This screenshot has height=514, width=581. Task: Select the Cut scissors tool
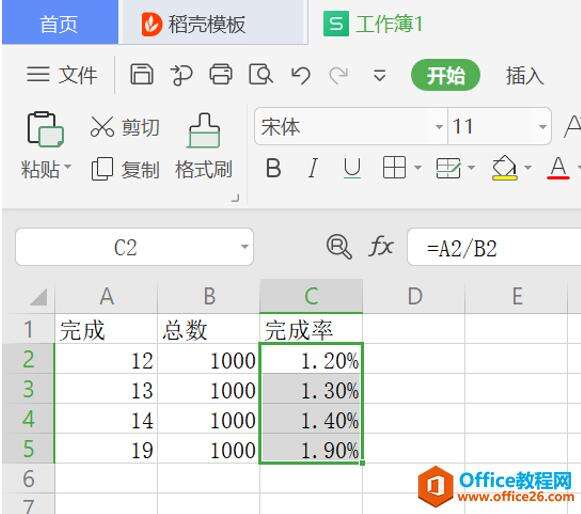coord(102,127)
